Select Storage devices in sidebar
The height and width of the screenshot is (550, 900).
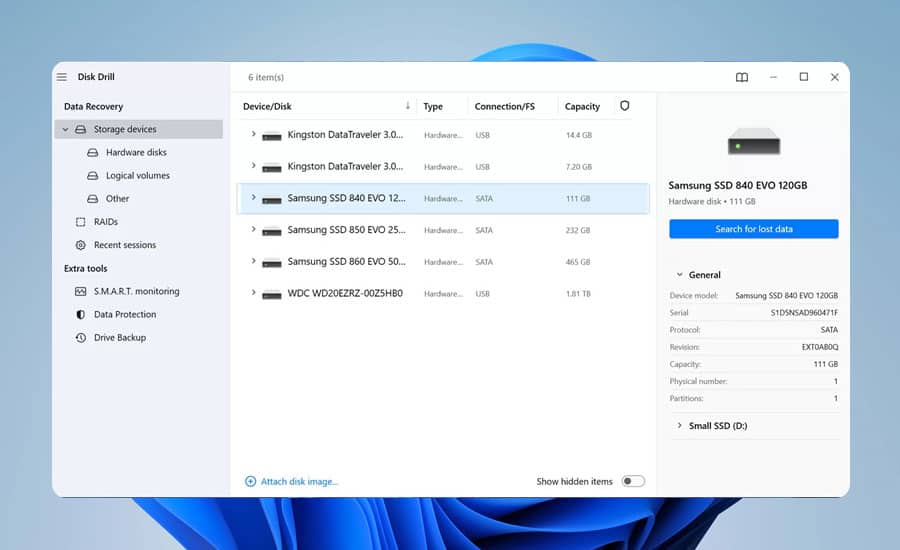point(139,129)
